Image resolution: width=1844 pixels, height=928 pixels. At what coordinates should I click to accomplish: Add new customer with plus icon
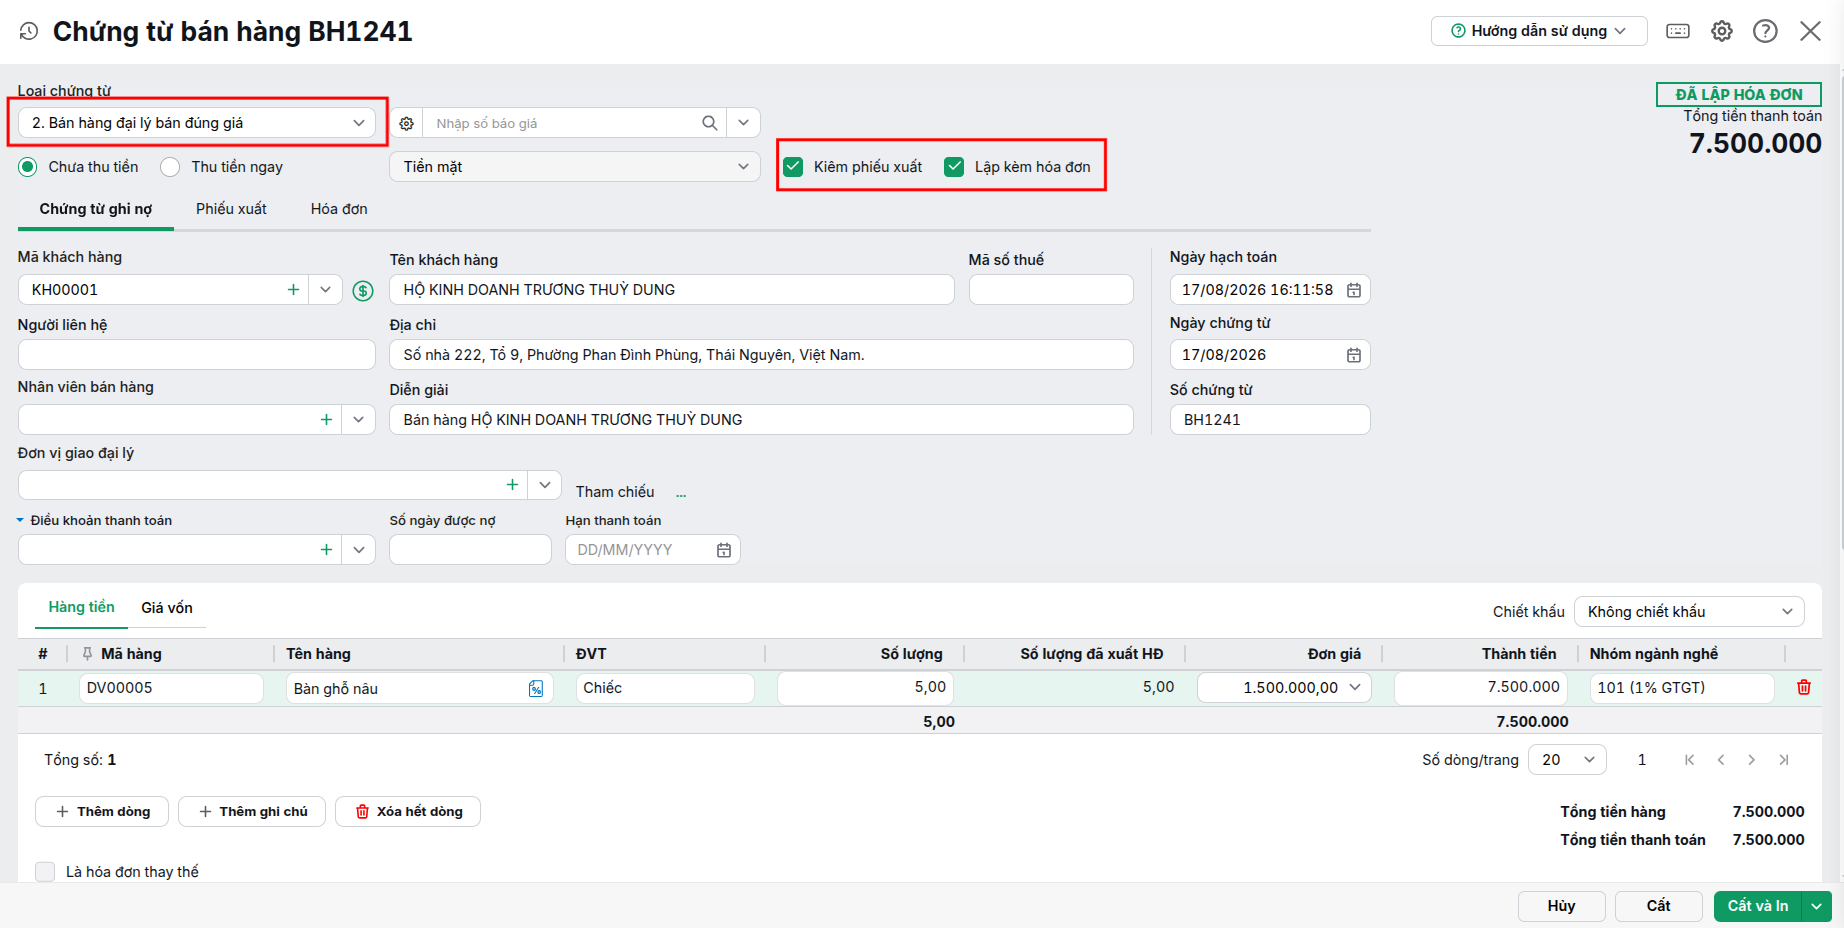293,290
